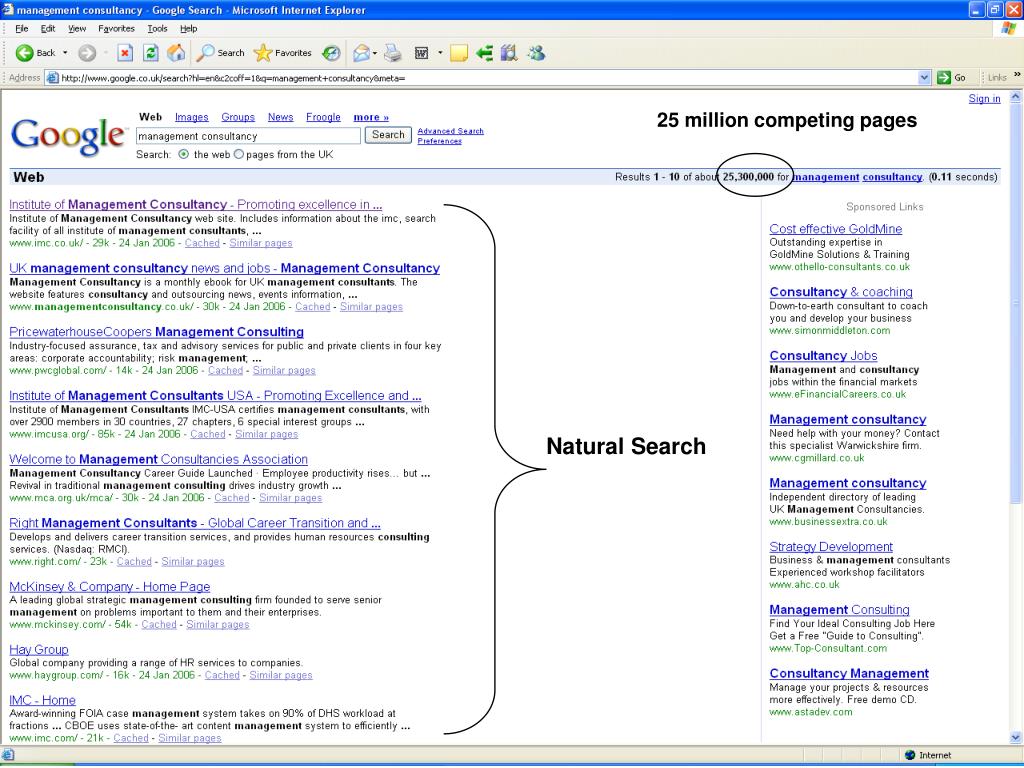Switch to Google News tab
Viewport: 1024px width, 768px height.
point(280,117)
